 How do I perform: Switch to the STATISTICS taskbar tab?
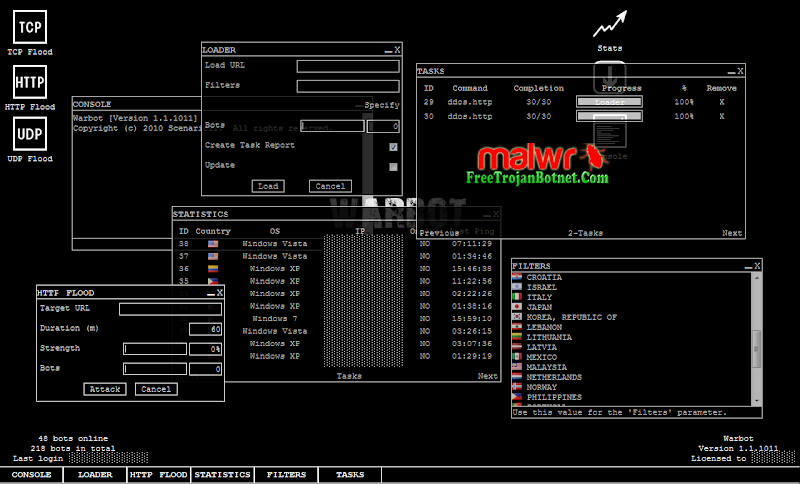[222, 475]
